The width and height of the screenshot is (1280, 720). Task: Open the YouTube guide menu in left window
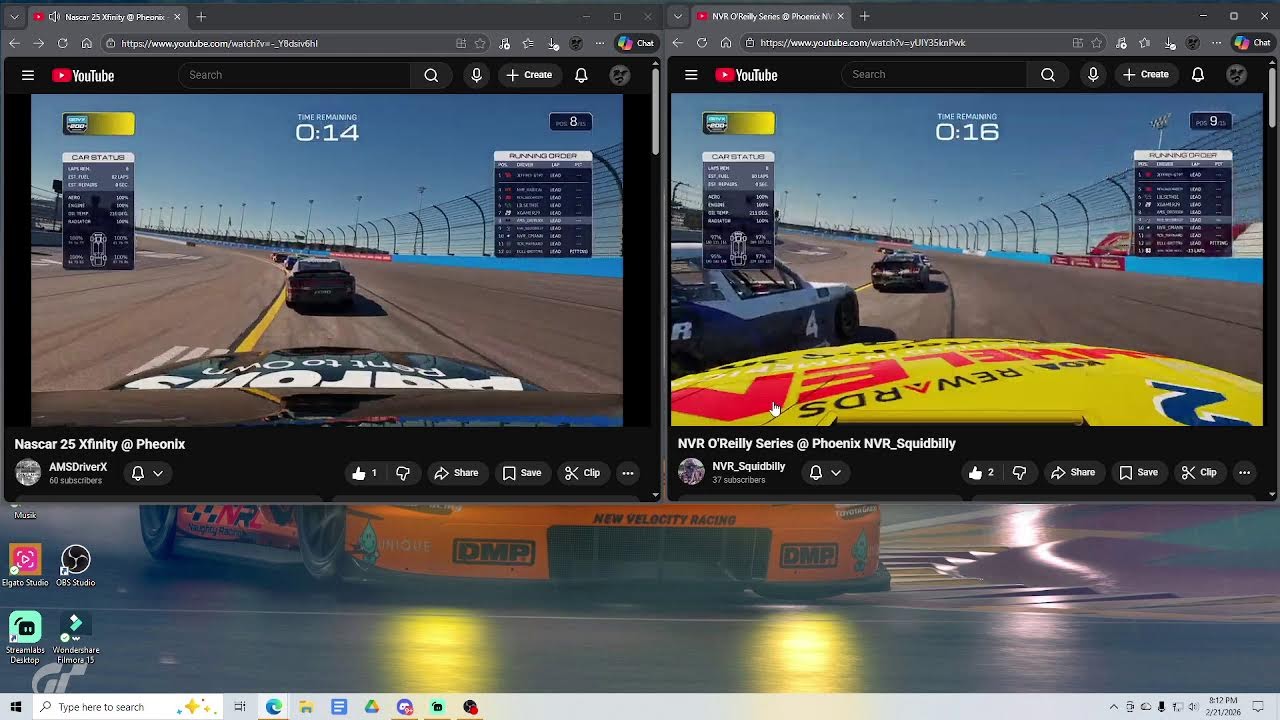pos(28,75)
